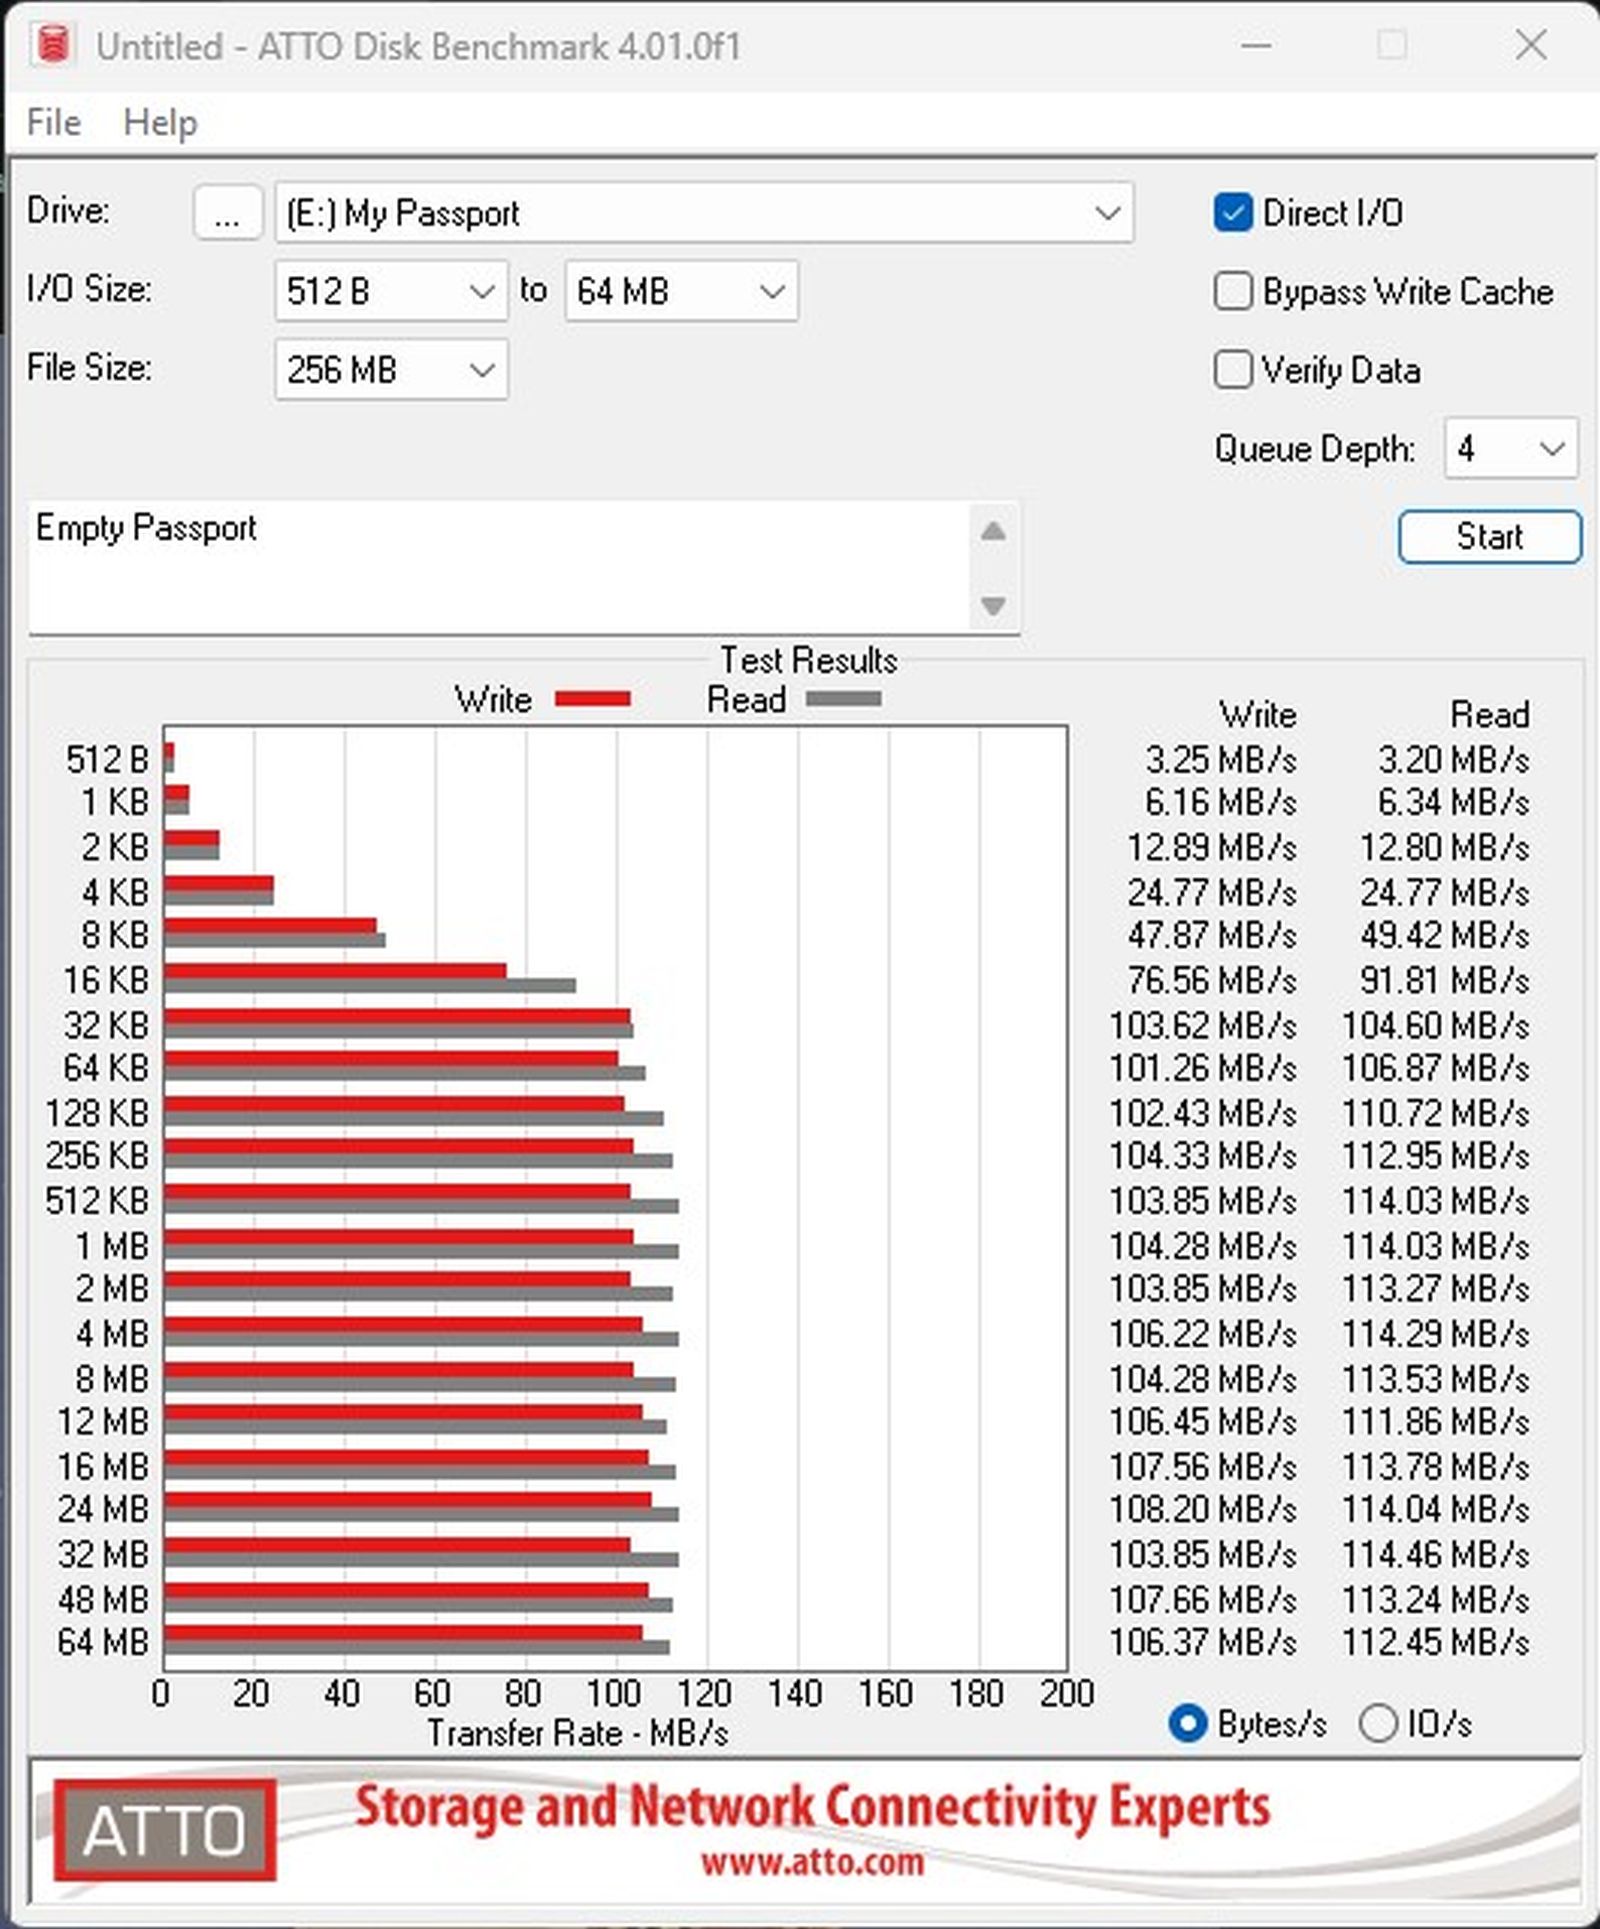
Task: Click the ATTO Disk Benchmark app icon
Action: pos(52,45)
